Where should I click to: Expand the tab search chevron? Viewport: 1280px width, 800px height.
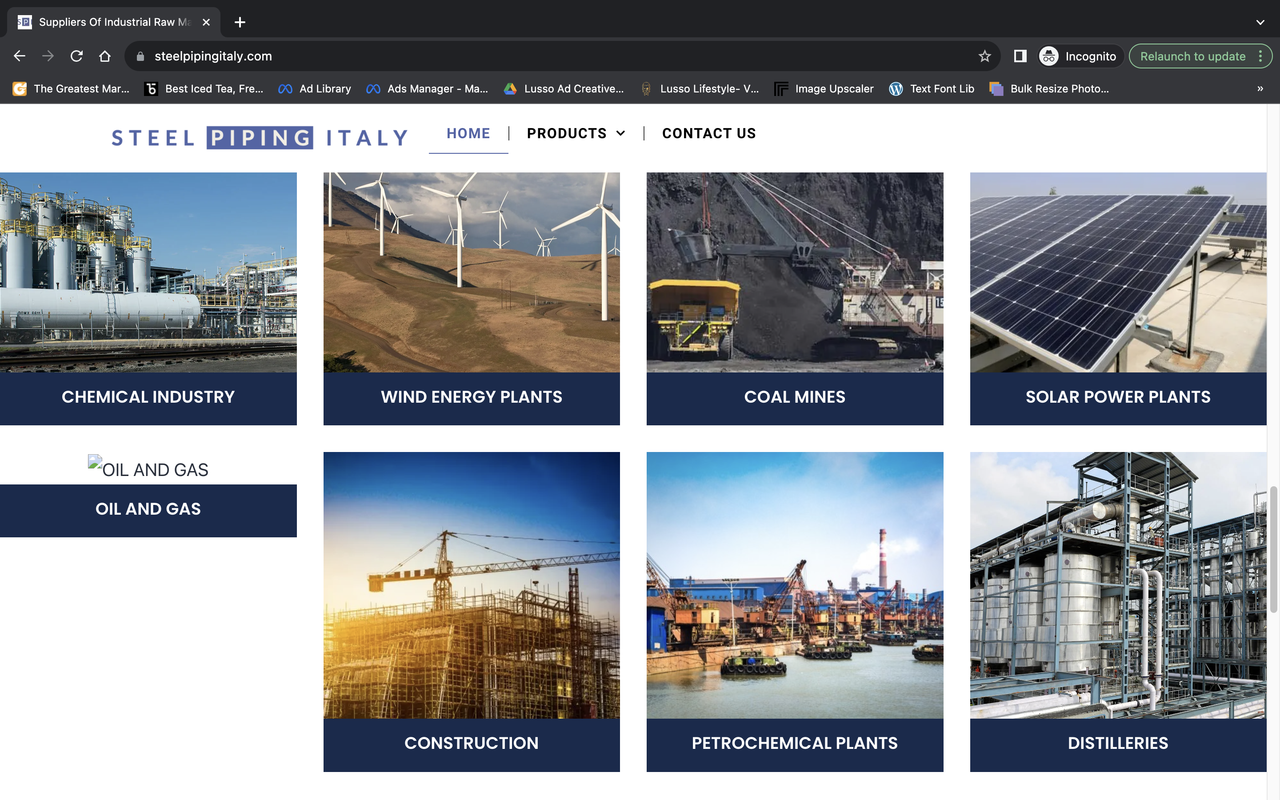click(x=1260, y=22)
